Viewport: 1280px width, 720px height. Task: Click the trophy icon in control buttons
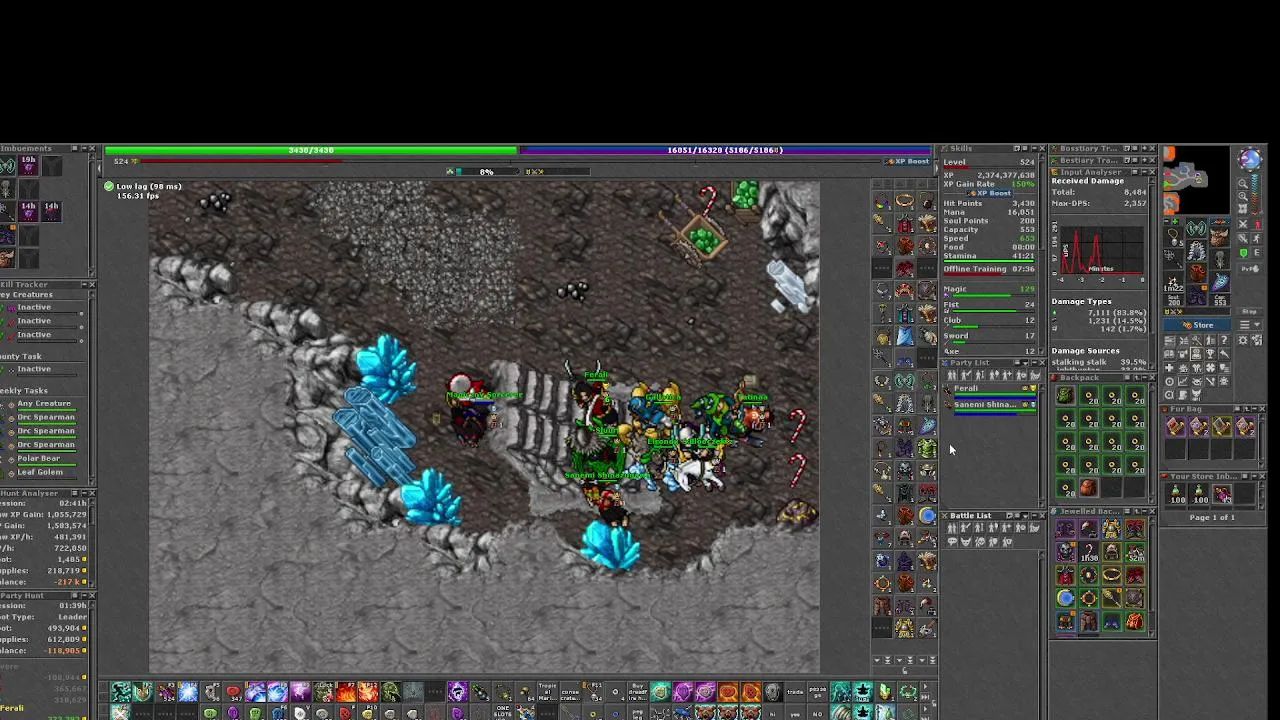[1210, 353]
